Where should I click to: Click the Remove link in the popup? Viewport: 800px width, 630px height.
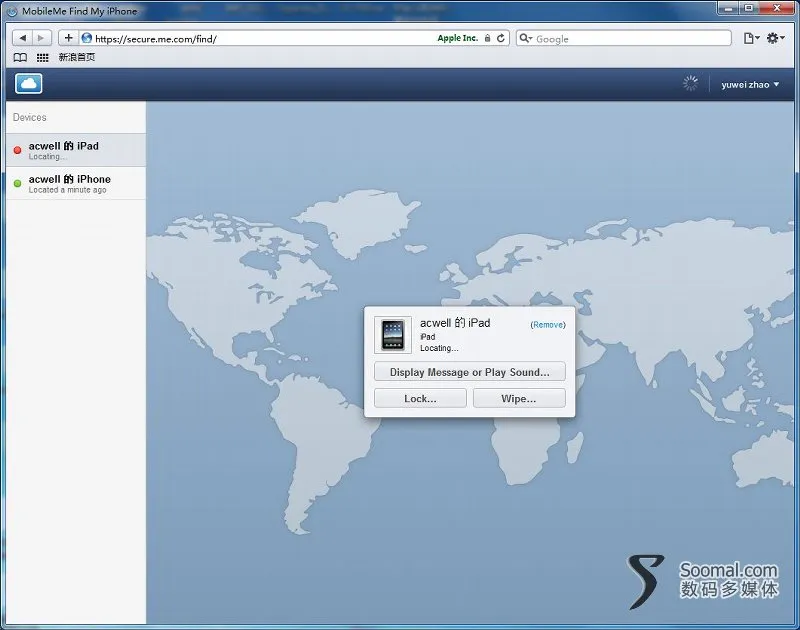tap(548, 325)
